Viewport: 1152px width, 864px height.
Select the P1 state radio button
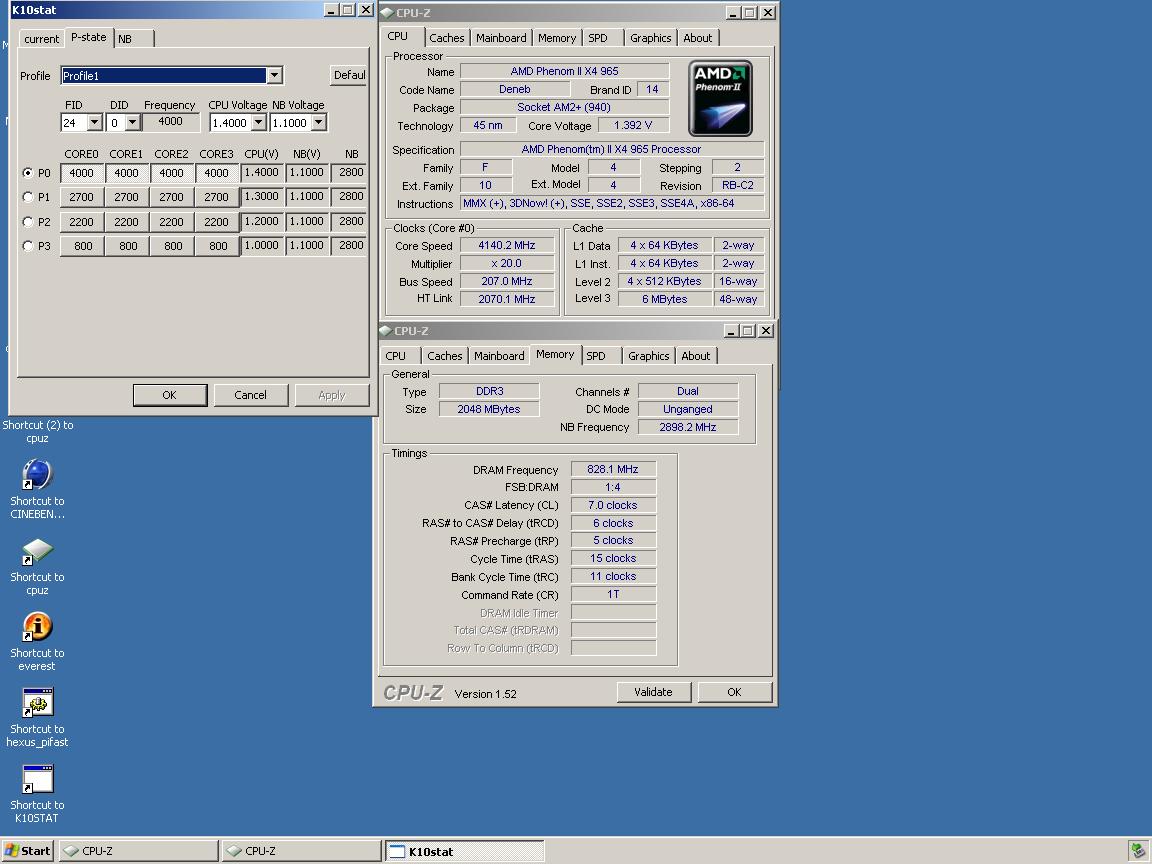coord(28,197)
